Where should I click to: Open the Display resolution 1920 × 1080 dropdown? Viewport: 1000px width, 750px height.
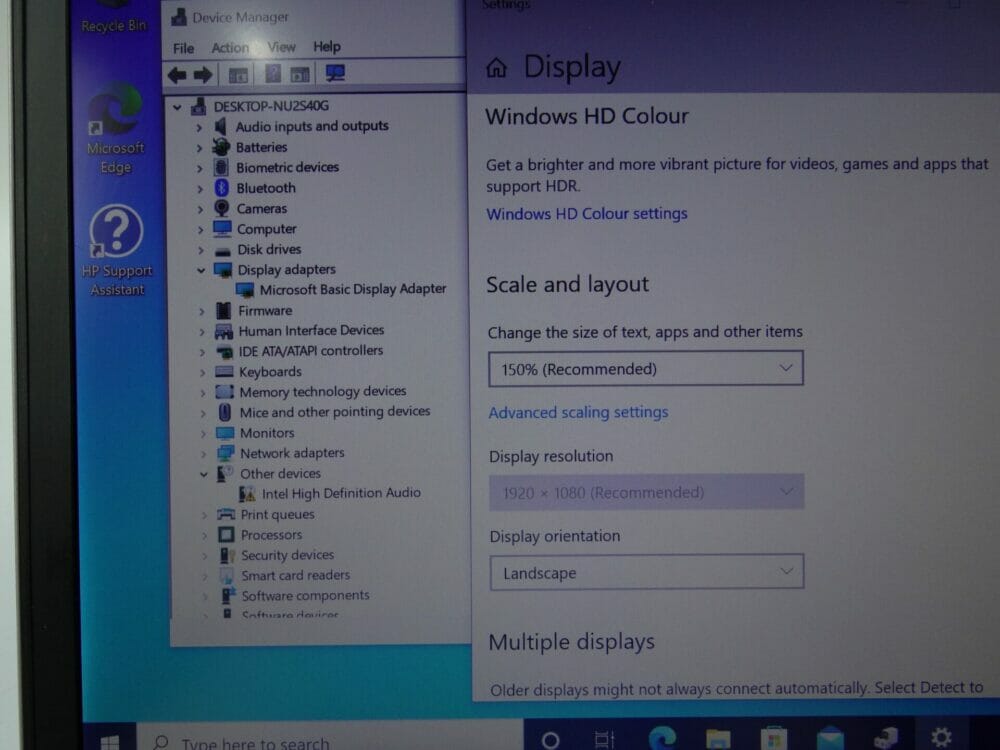coord(646,492)
